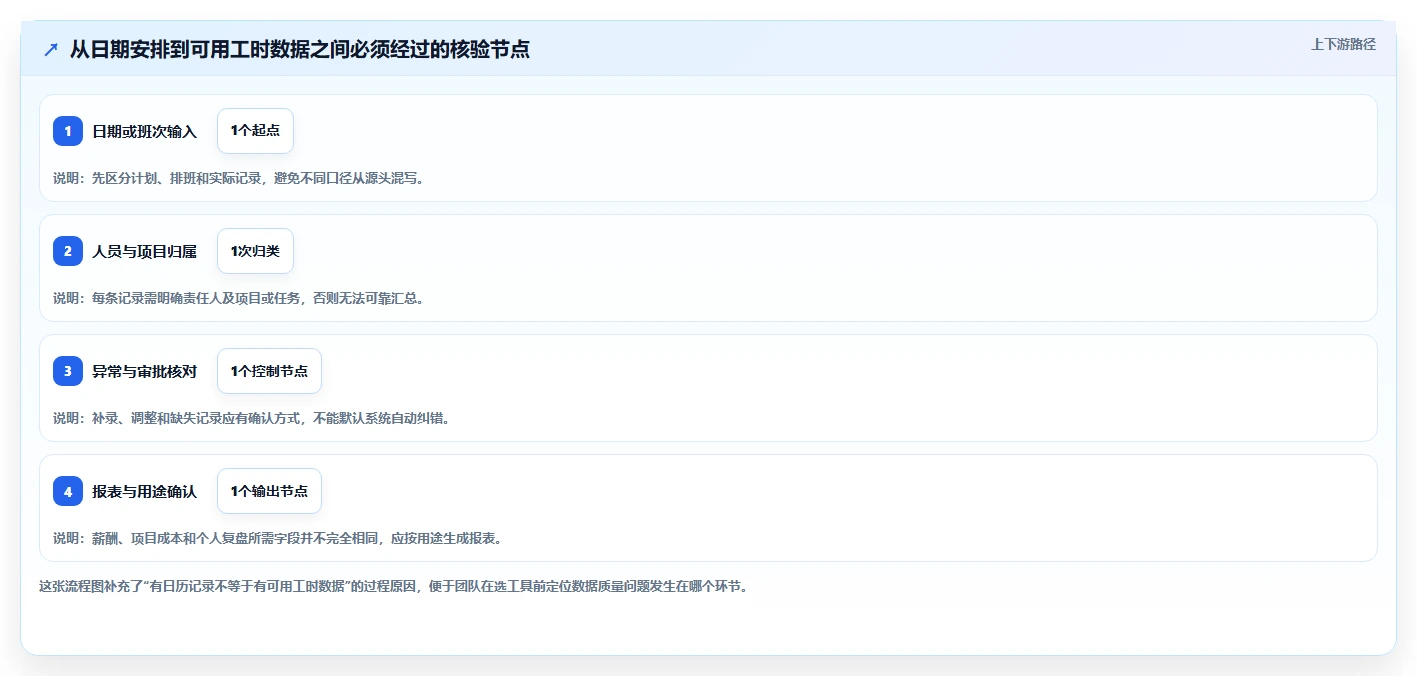
Task: Select the 人员与项目归属 step title
Action: (145, 251)
